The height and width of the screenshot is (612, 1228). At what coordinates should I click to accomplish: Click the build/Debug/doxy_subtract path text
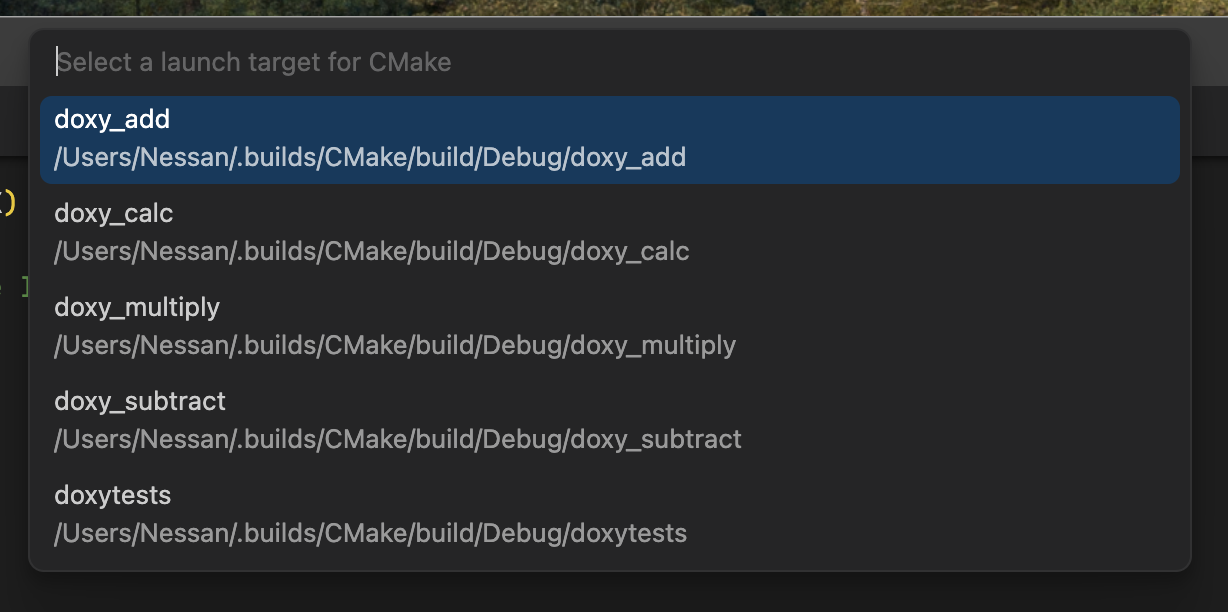(398, 440)
